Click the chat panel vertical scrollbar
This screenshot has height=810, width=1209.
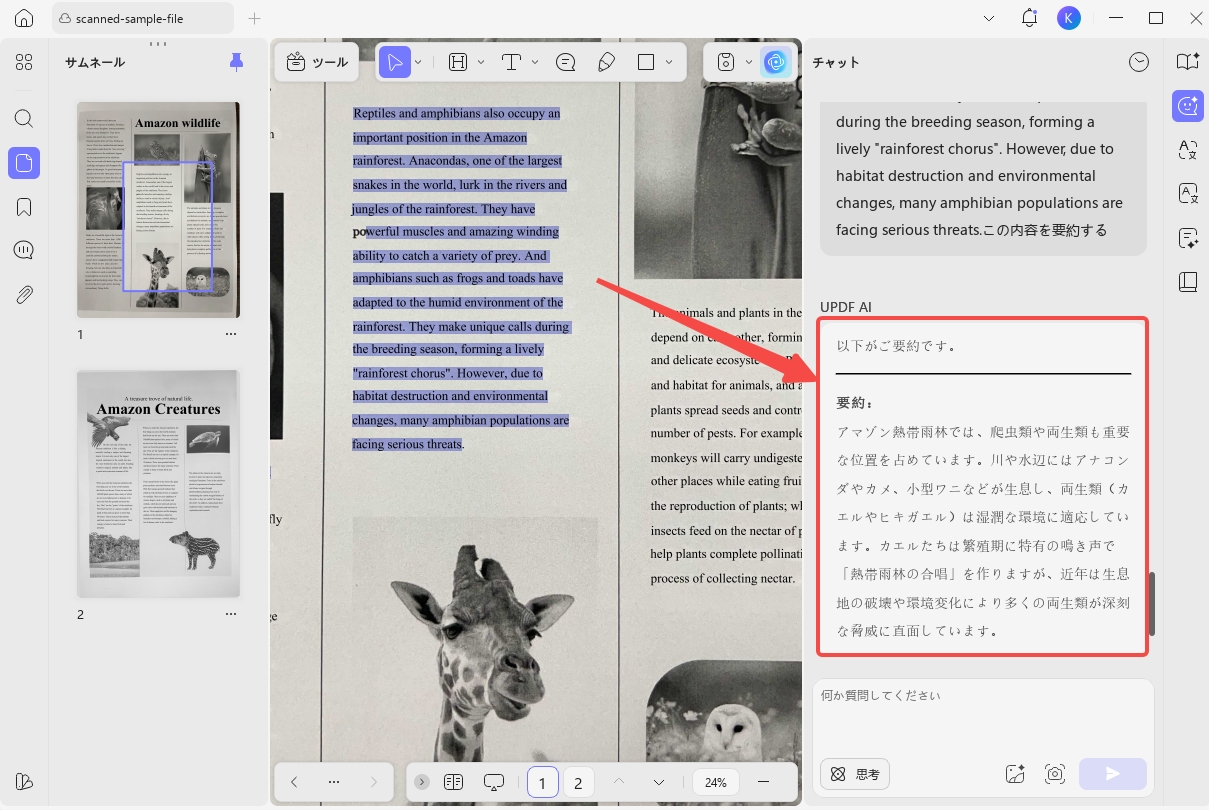(x=1152, y=603)
